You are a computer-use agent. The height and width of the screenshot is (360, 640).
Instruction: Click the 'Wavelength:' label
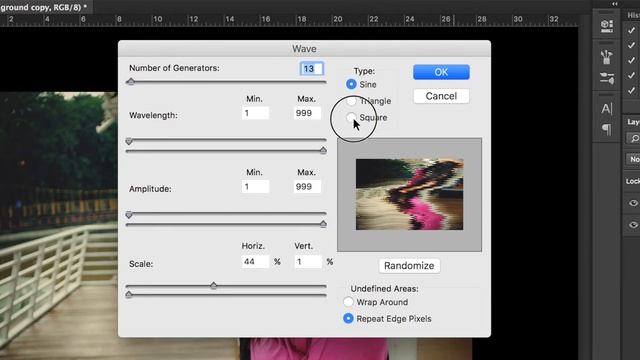(x=153, y=115)
